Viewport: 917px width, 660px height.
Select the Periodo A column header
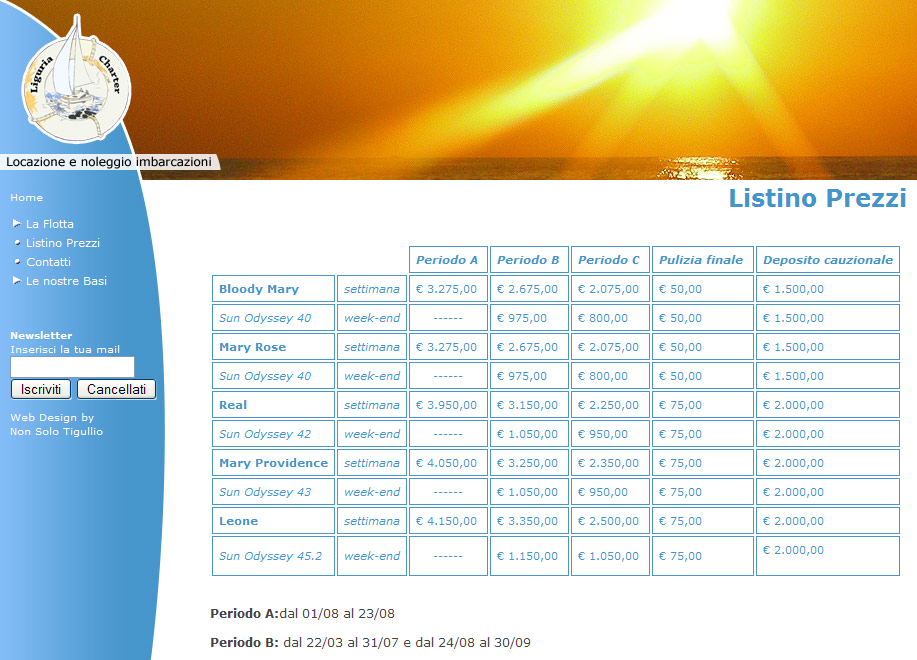coord(448,260)
